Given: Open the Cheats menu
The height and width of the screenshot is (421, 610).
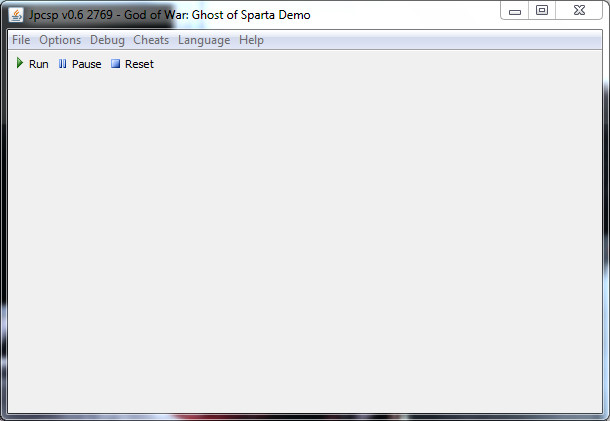Looking at the screenshot, I should (151, 40).
